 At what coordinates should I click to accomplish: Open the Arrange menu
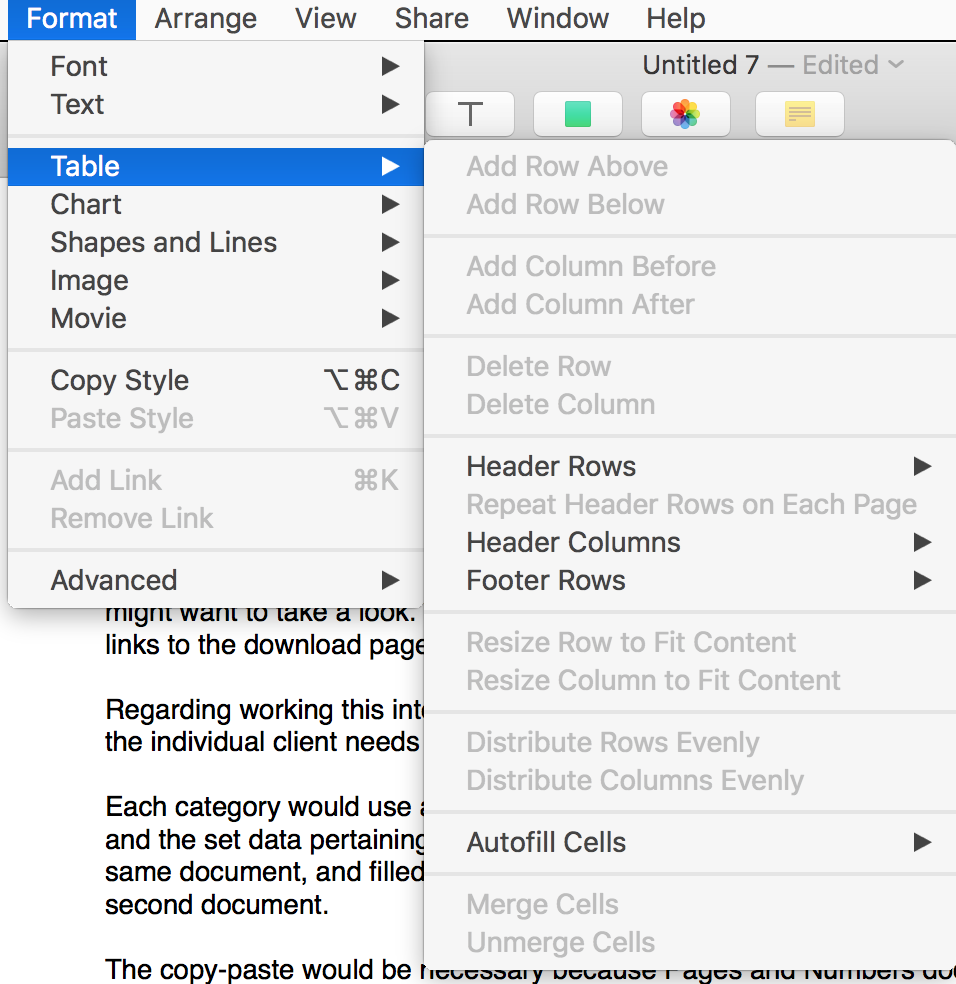(x=206, y=19)
